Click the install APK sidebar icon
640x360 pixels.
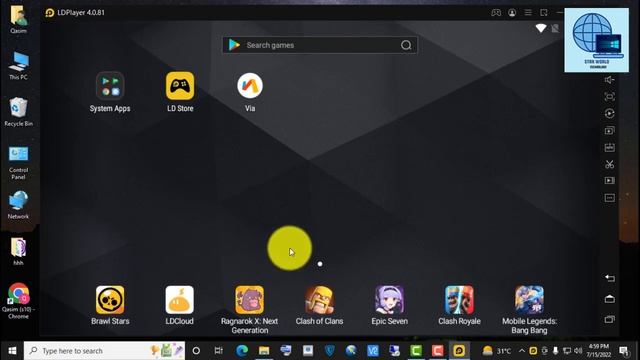pos(609,147)
